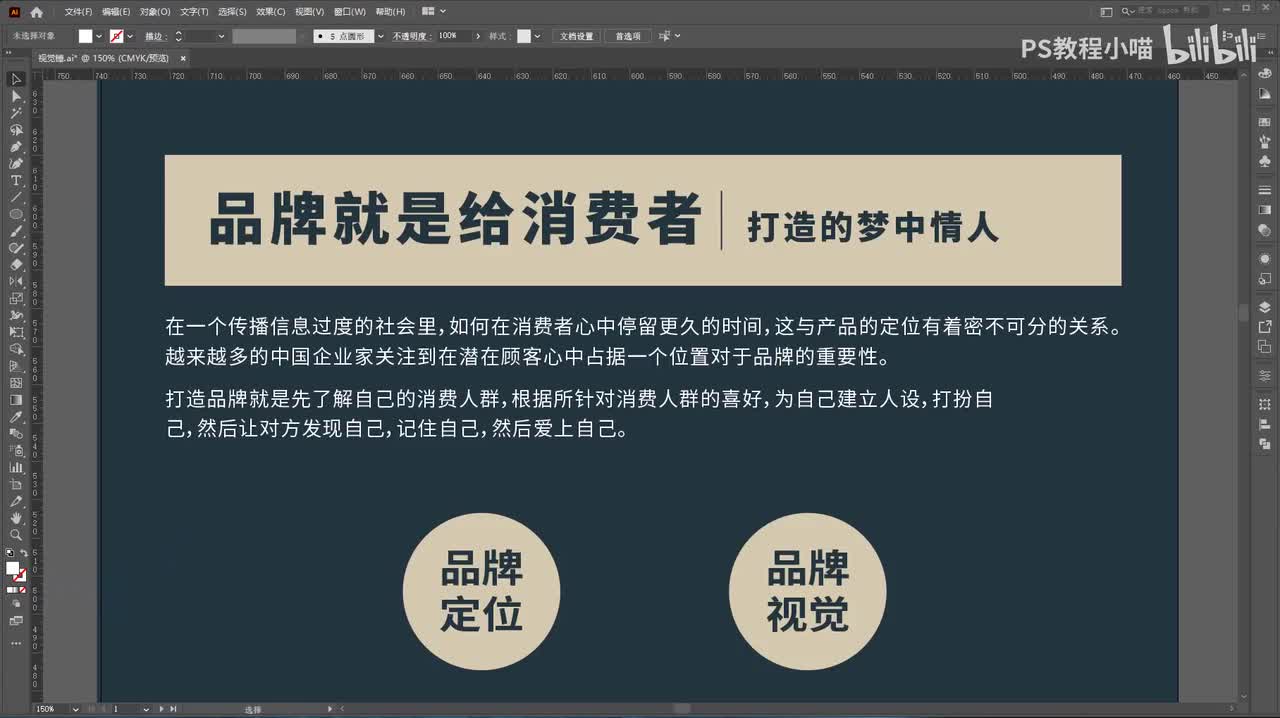Screen dimensions: 1280x718
Task: Open graphic style dropdown
Action: (537, 36)
